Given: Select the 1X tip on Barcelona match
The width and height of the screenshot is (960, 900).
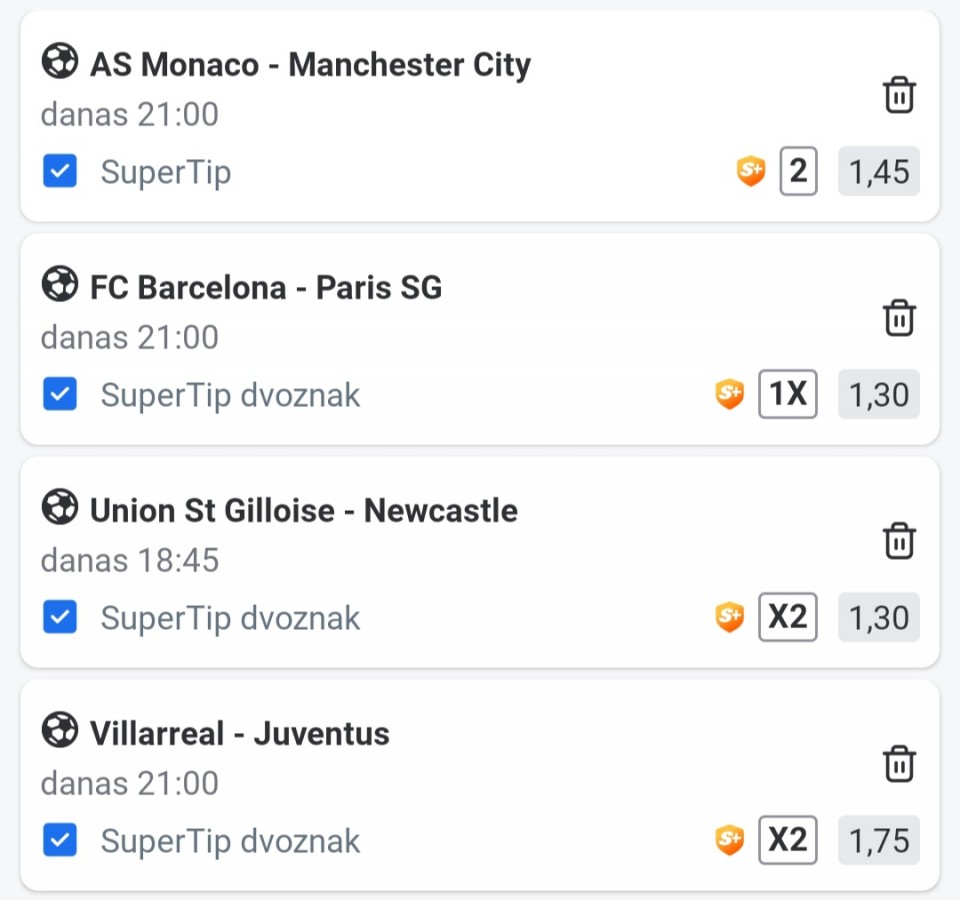Looking at the screenshot, I should pos(787,395).
